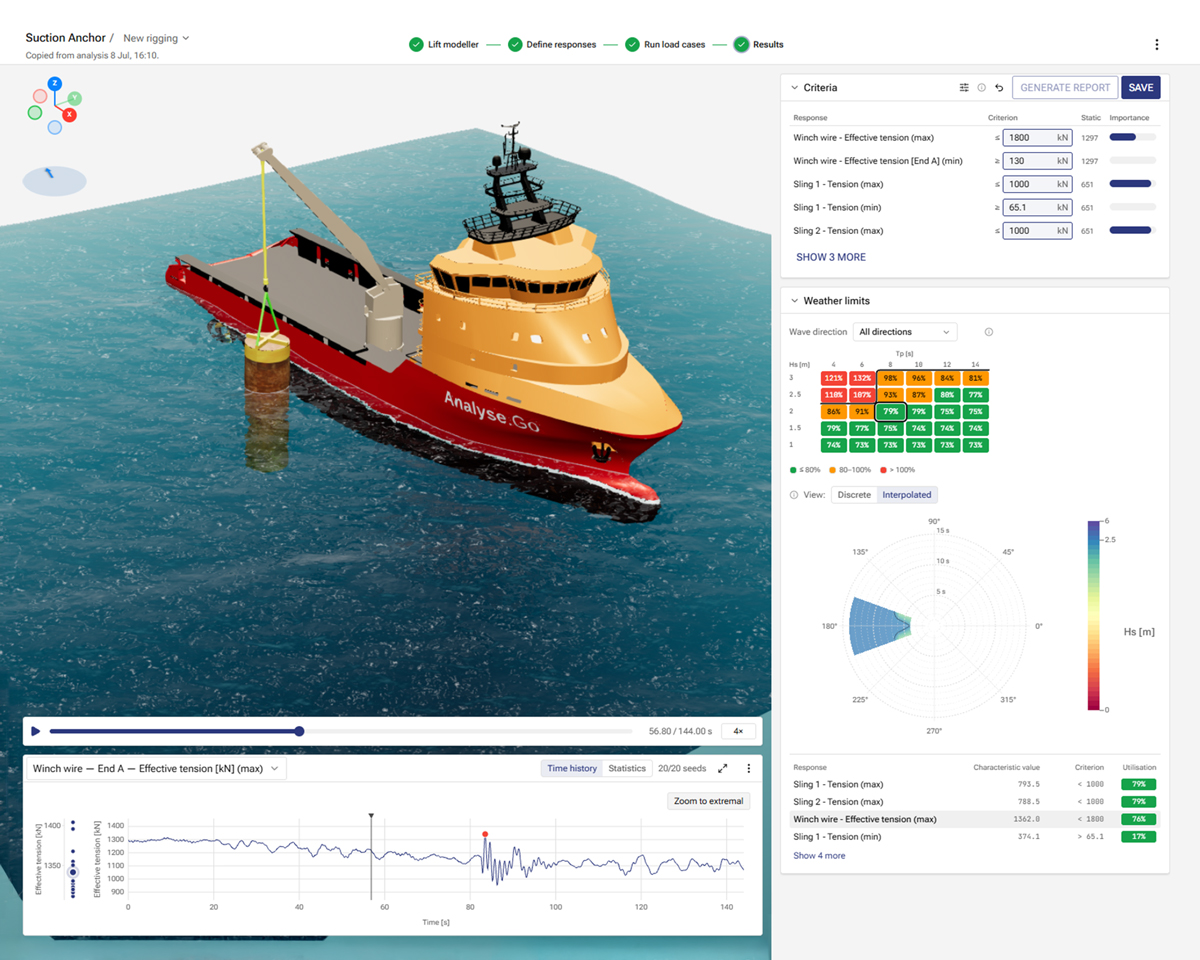Image resolution: width=1200 pixels, height=960 pixels.
Task: Click the Generate Report button
Action: click(x=1065, y=88)
